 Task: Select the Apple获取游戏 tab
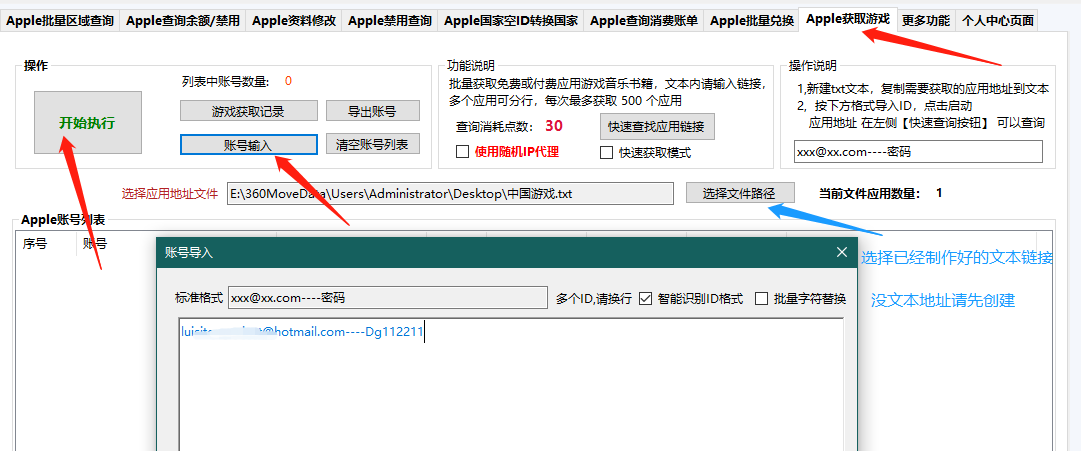847,19
